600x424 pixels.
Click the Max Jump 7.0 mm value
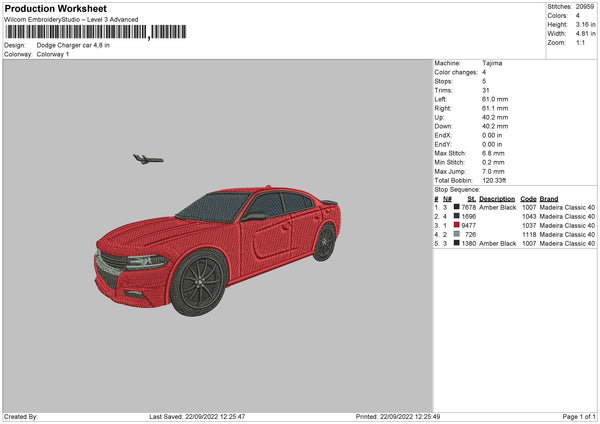click(x=493, y=171)
